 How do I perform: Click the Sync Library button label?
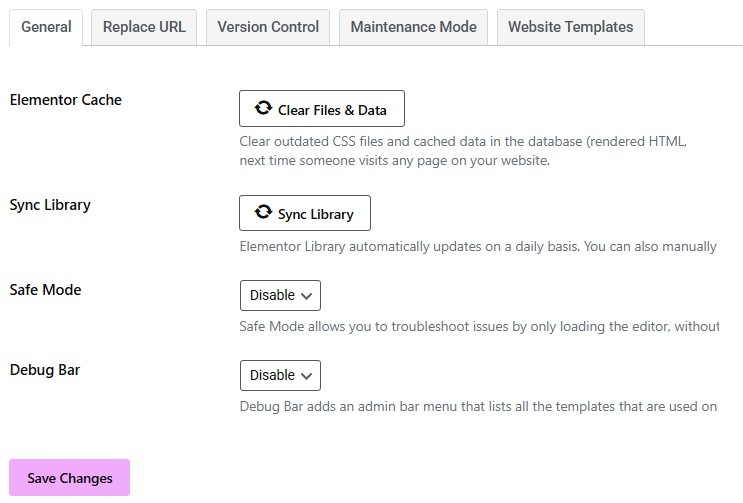pos(316,214)
